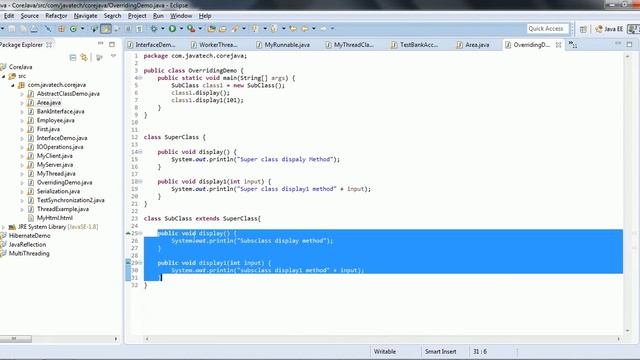Image resolution: width=640 pixels, height=360 pixels.
Task: Maximize the Package Explorer panel
Action: tap(112, 44)
